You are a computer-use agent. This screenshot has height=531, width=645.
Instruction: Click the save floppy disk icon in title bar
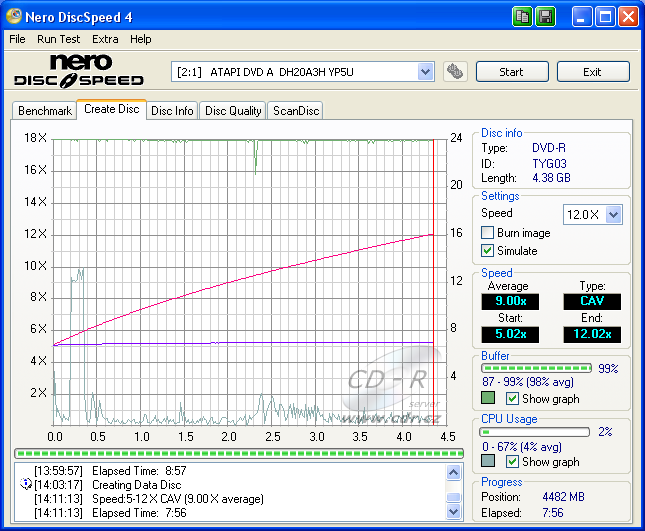(545, 17)
